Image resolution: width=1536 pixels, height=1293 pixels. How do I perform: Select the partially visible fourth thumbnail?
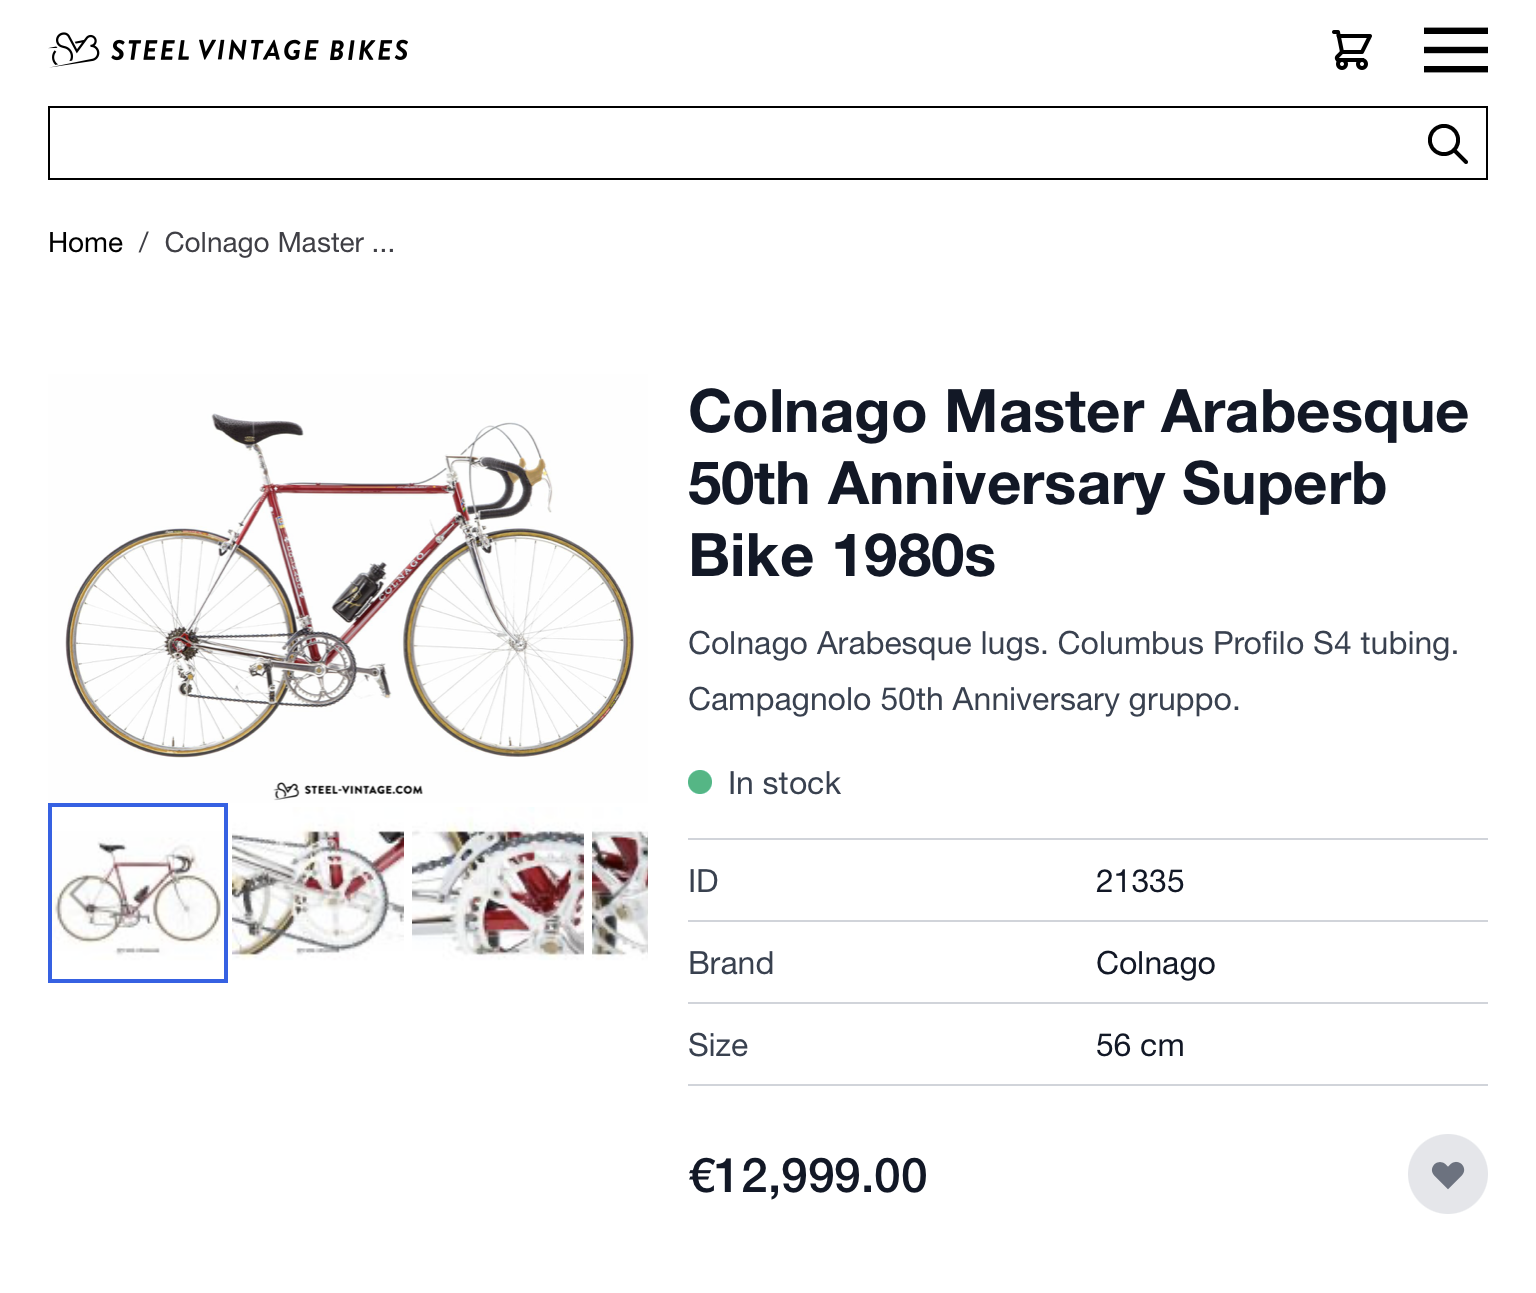tap(620, 893)
